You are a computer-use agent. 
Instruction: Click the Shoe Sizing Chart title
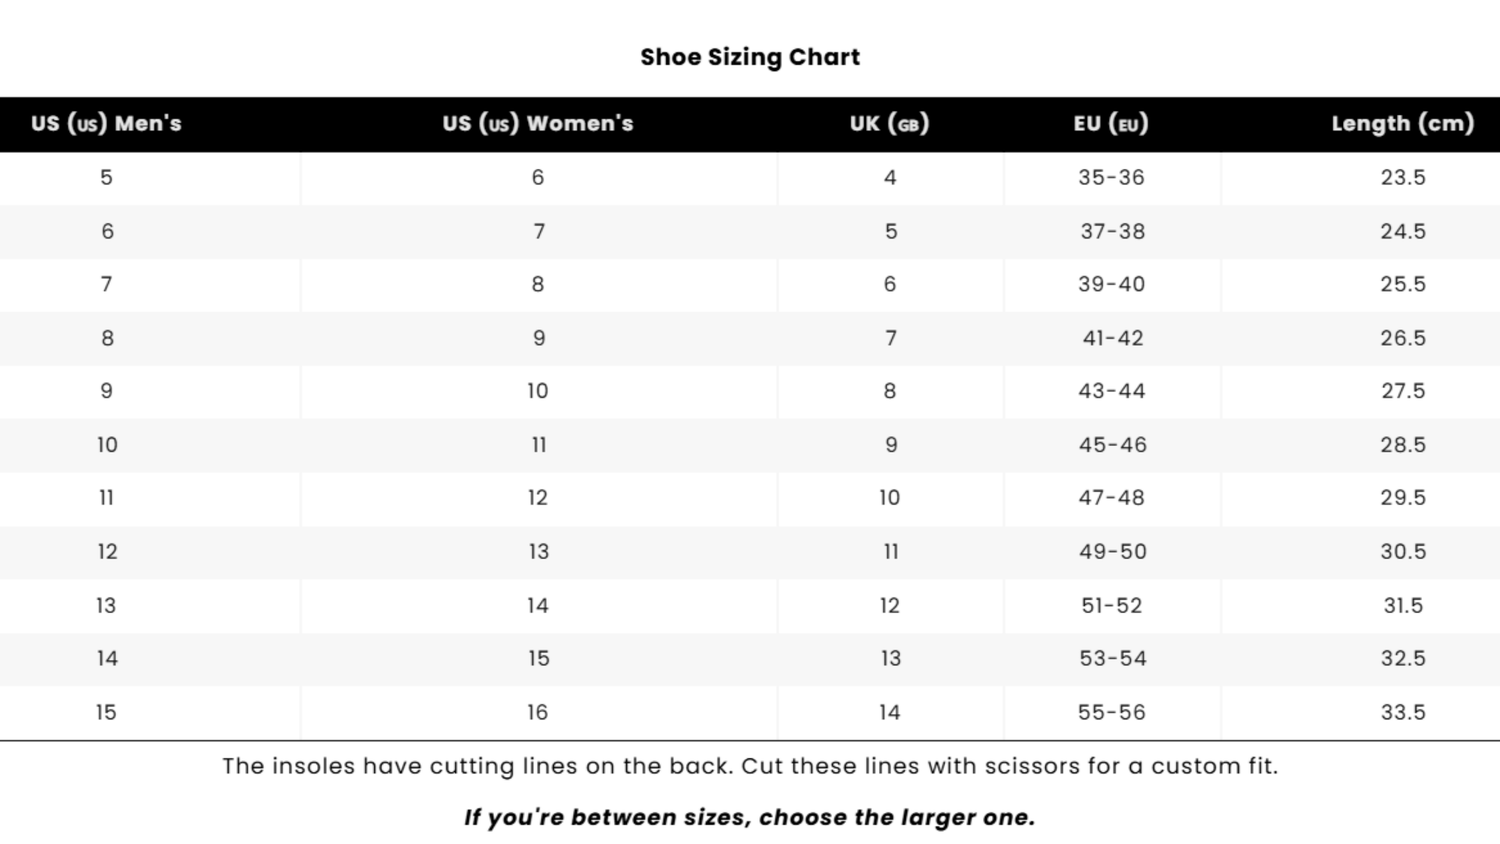click(750, 57)
